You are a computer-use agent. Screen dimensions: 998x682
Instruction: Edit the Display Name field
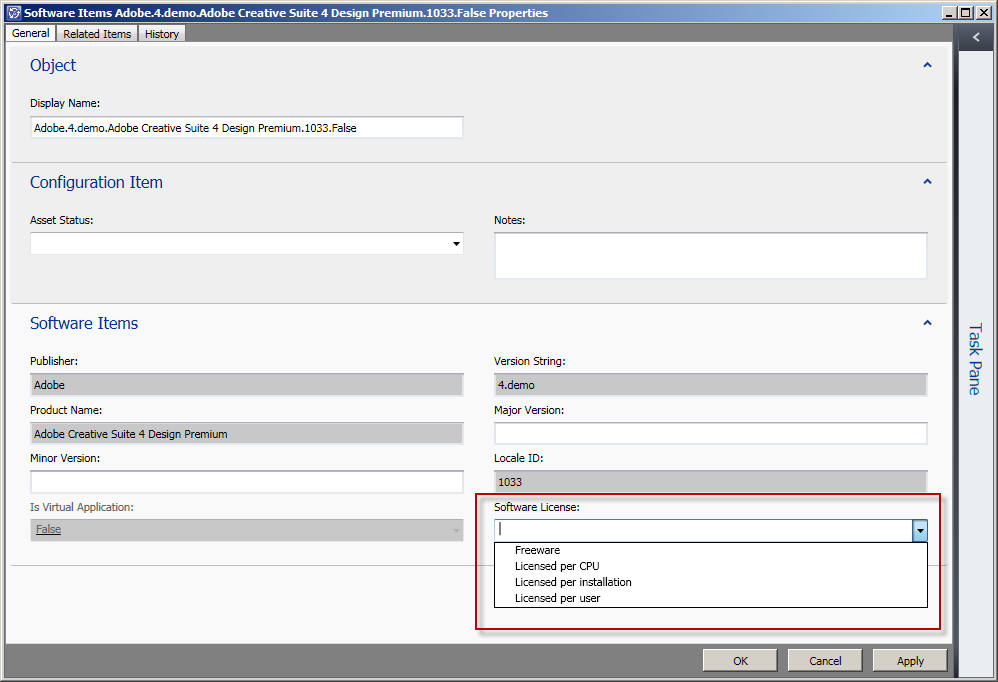click(x=246, y=127)
